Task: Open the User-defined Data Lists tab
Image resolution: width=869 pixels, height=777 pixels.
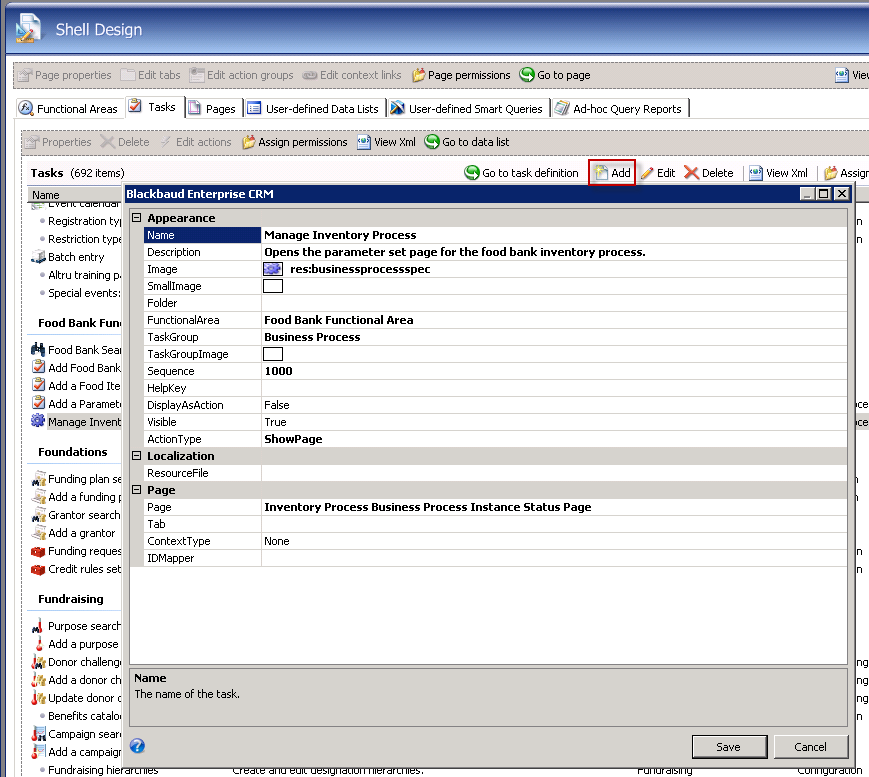Action: pyautogui.click(x=314, y=108)
